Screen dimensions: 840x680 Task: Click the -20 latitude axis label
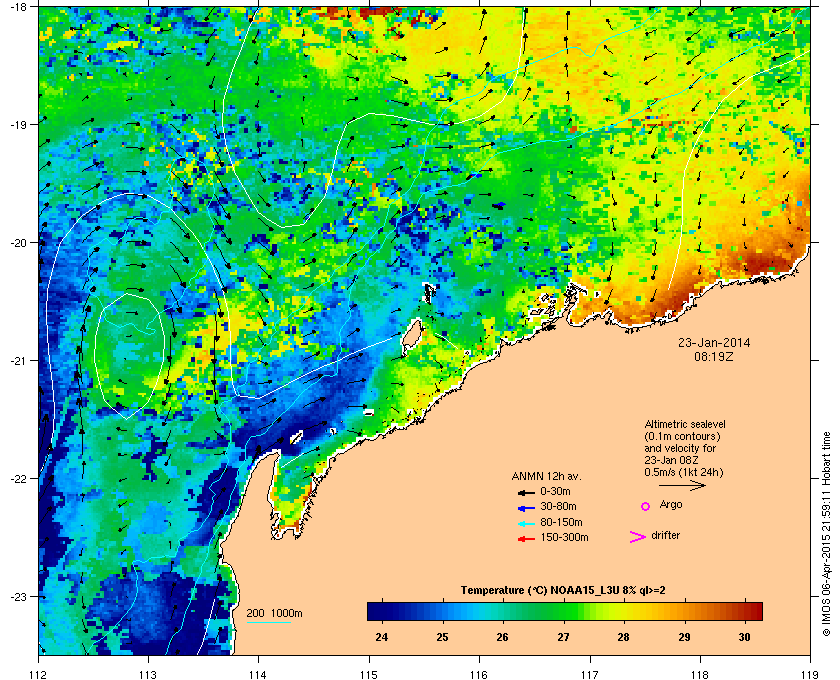pyautogui.click(x=18, y=243)
